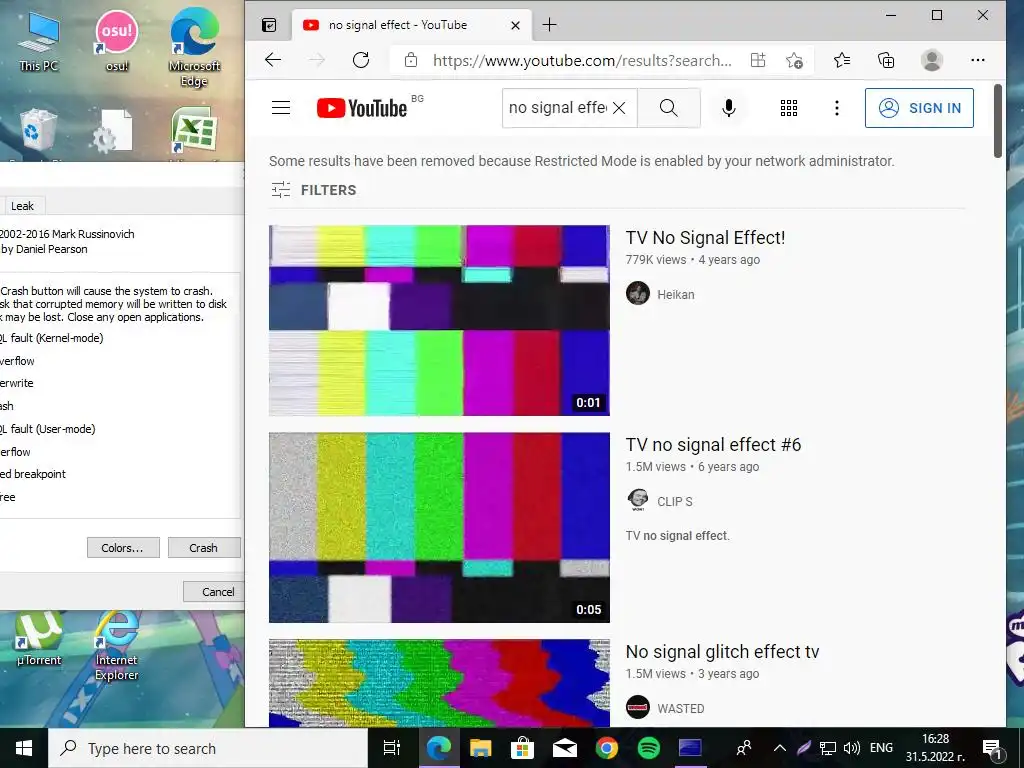Open 'No signal glitch effect tv' title

tap(722, 652)
